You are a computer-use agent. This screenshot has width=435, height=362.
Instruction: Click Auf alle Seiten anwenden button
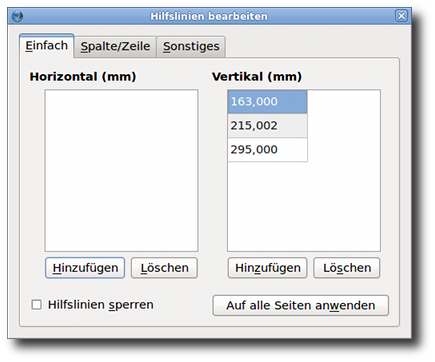(301, 305)
